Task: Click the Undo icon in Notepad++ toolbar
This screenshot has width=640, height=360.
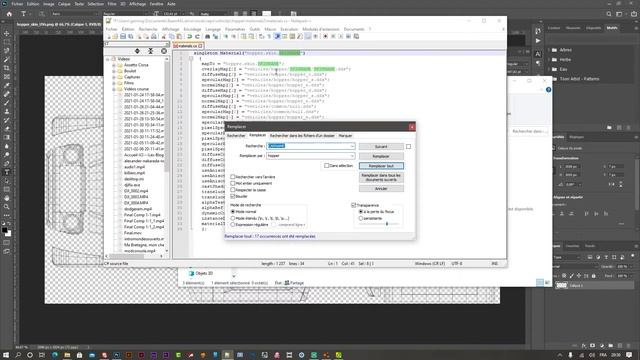Action: [190, 36]
